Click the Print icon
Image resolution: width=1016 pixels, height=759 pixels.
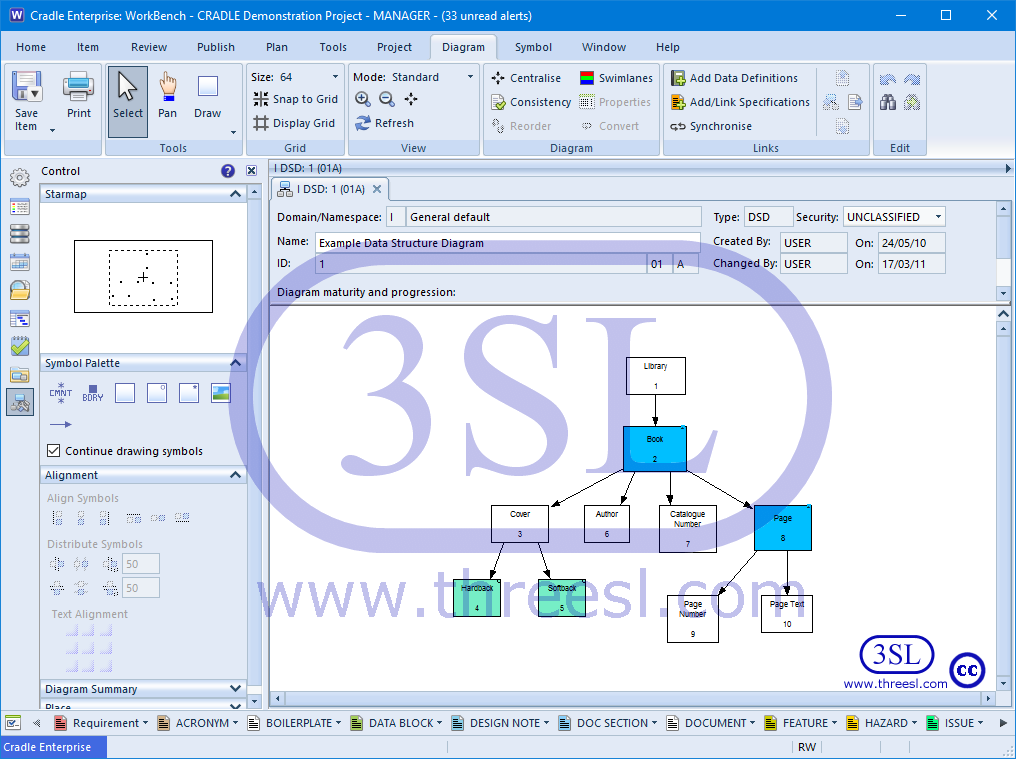click(78, 86)
